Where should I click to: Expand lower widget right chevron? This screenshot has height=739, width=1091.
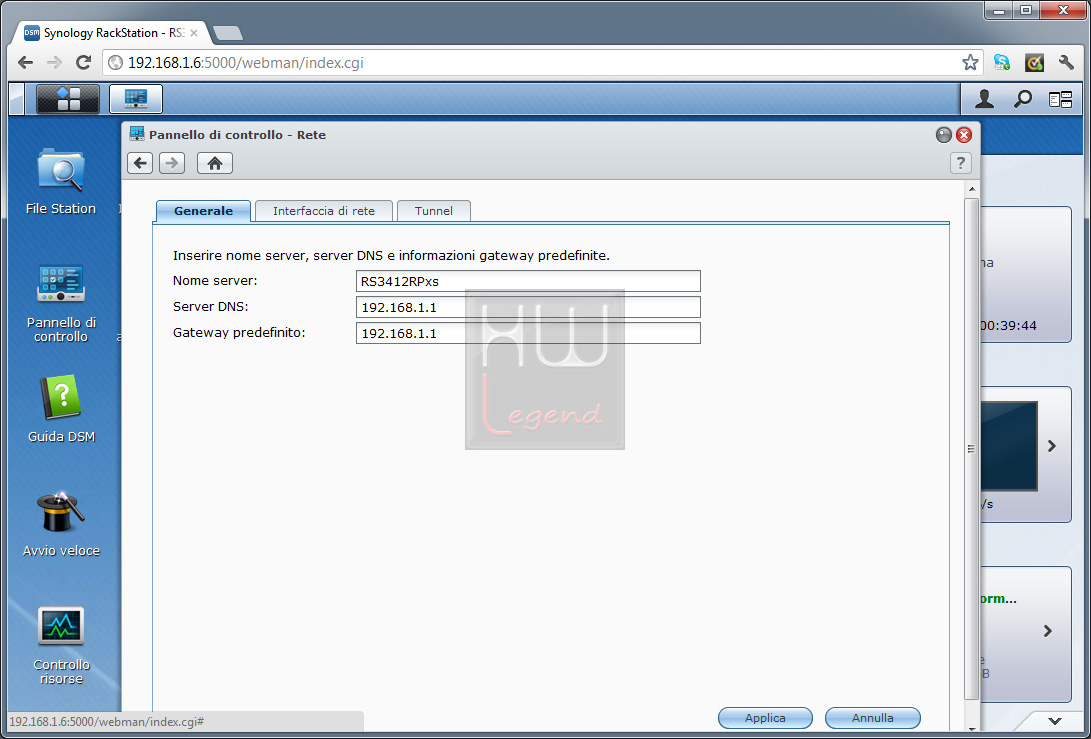(x=1048, y=631)
